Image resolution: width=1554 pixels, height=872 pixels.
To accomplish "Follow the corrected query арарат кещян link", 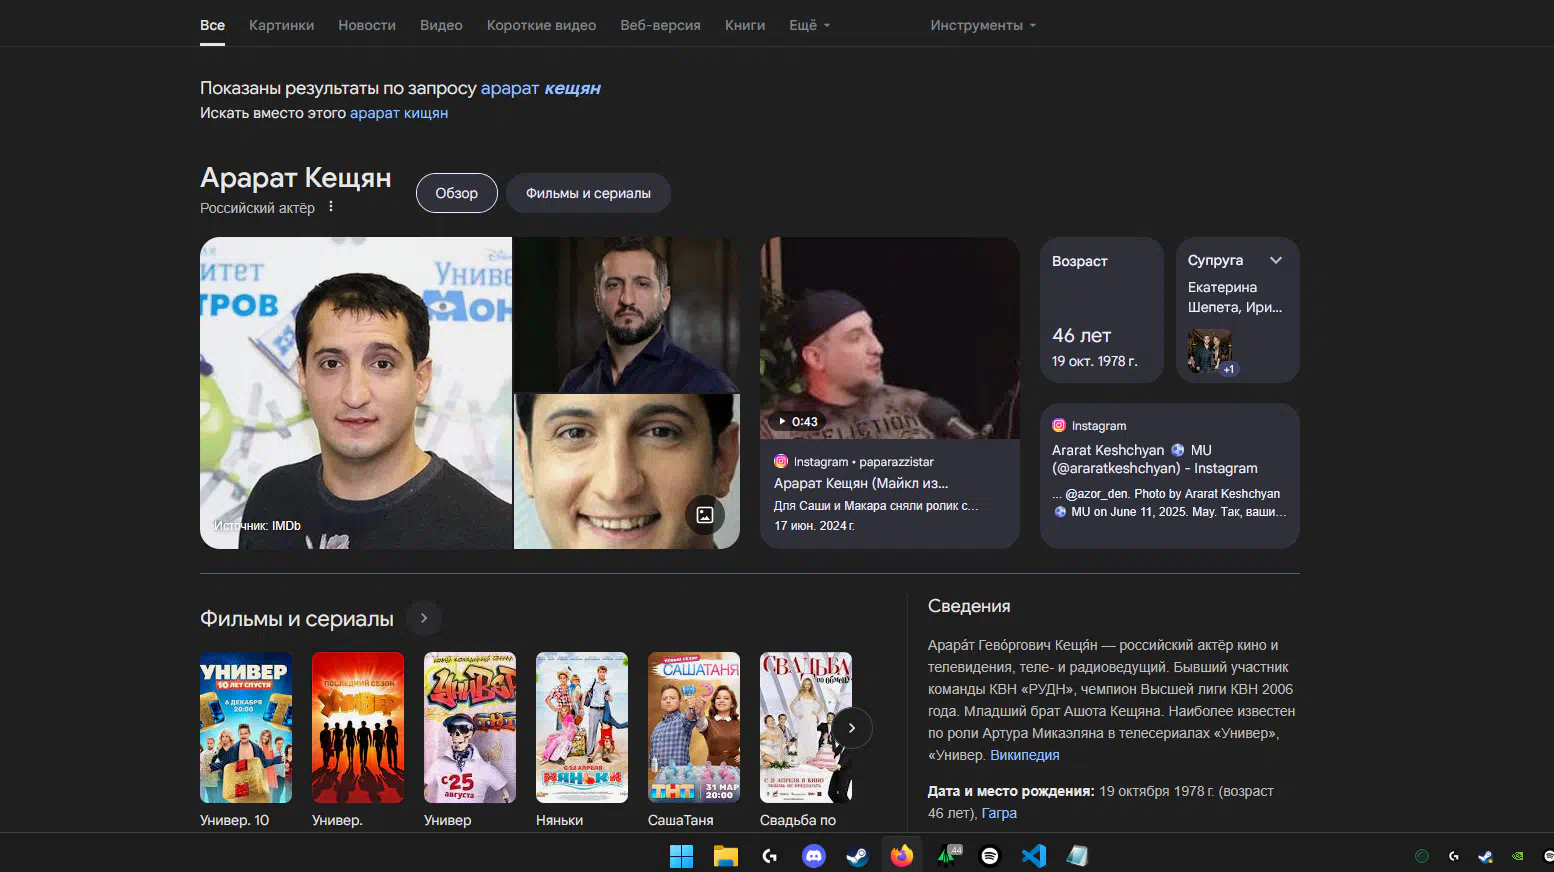I will click(541, 88).
